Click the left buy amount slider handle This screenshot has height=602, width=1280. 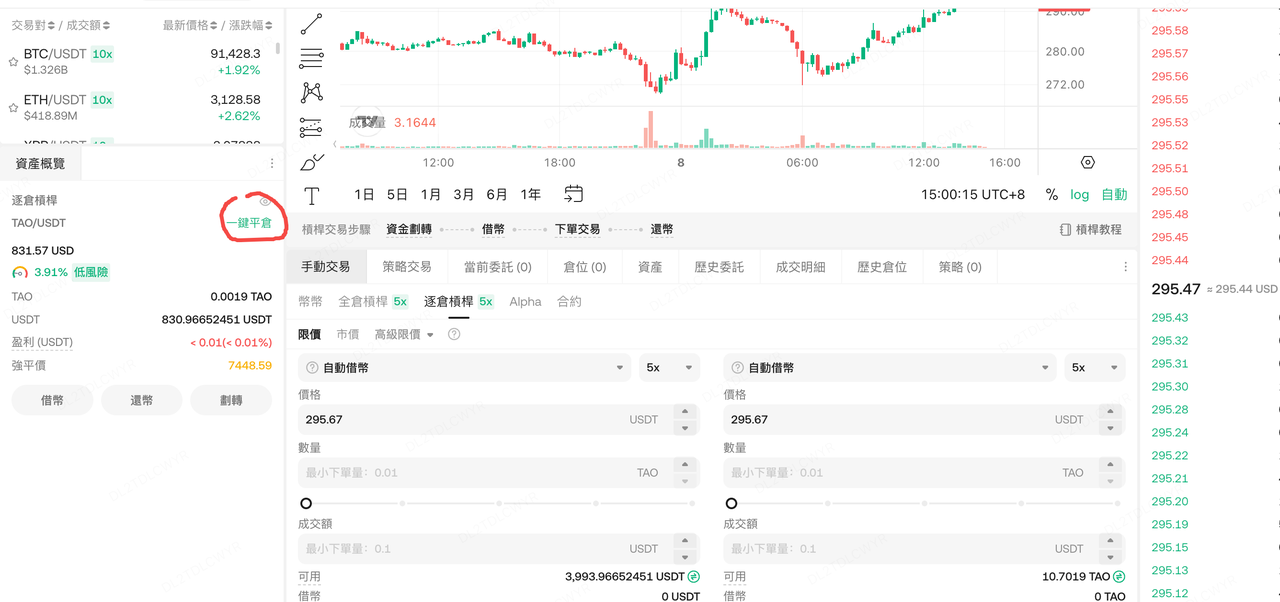(x=306, y=504)
